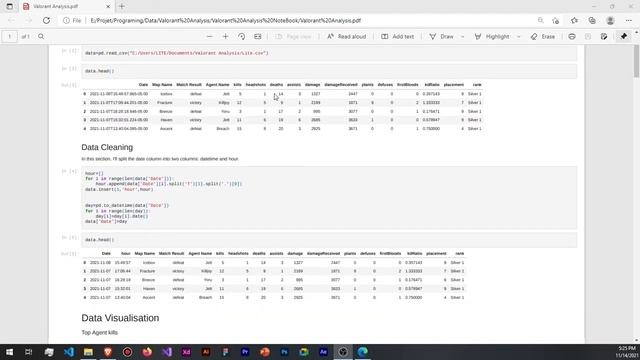
Task: Click the Data Cleaning heading
Action: (x=107, y=147)
